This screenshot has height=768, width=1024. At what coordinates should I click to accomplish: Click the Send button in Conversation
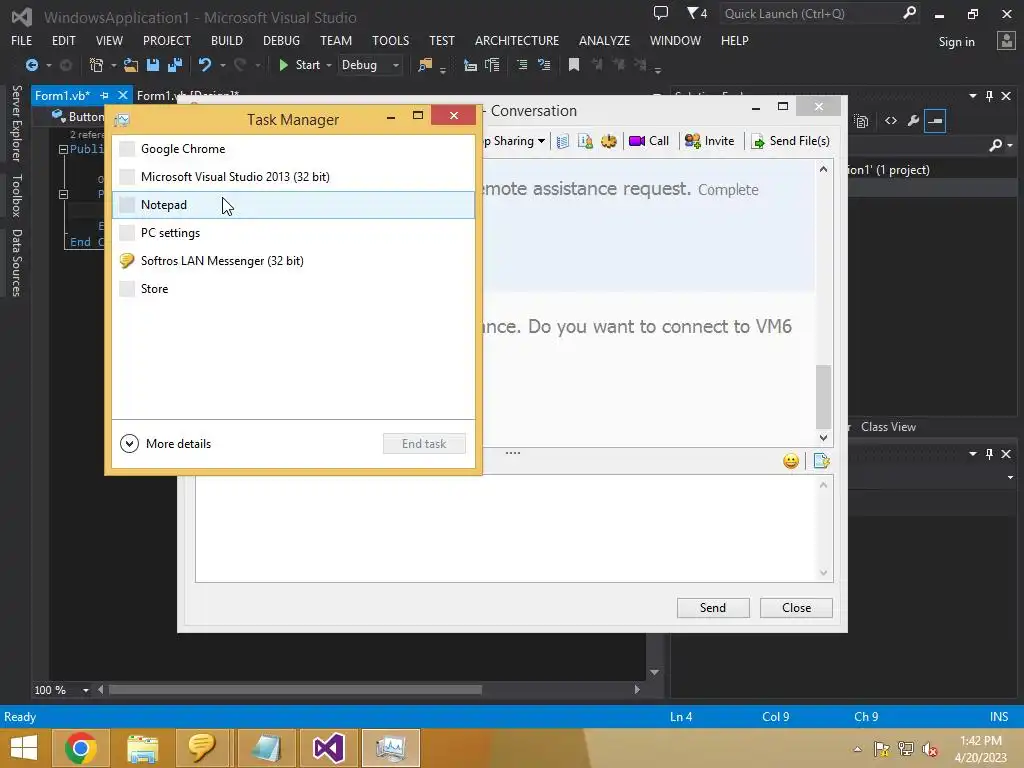click(x=712, y=607)
